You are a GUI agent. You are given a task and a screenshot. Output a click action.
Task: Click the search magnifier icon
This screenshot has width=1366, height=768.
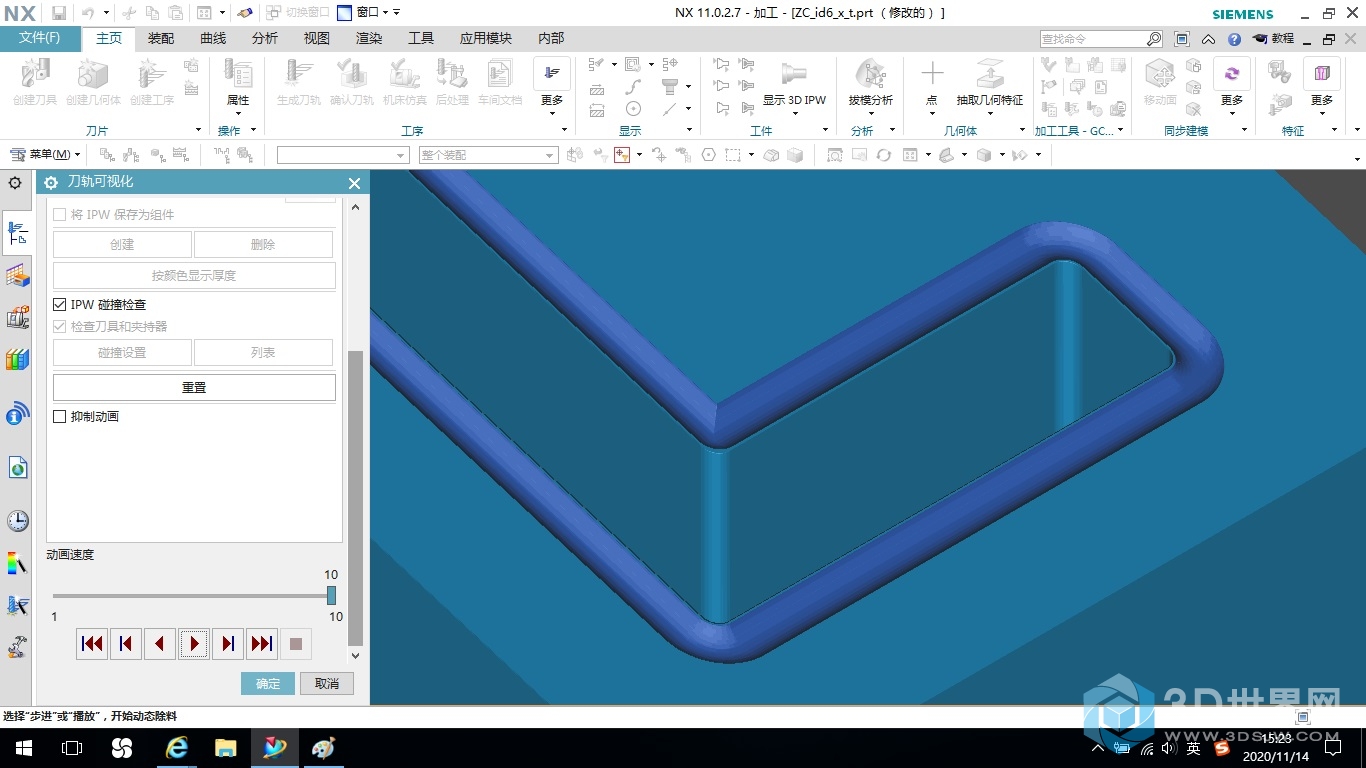coord(1154,39)
